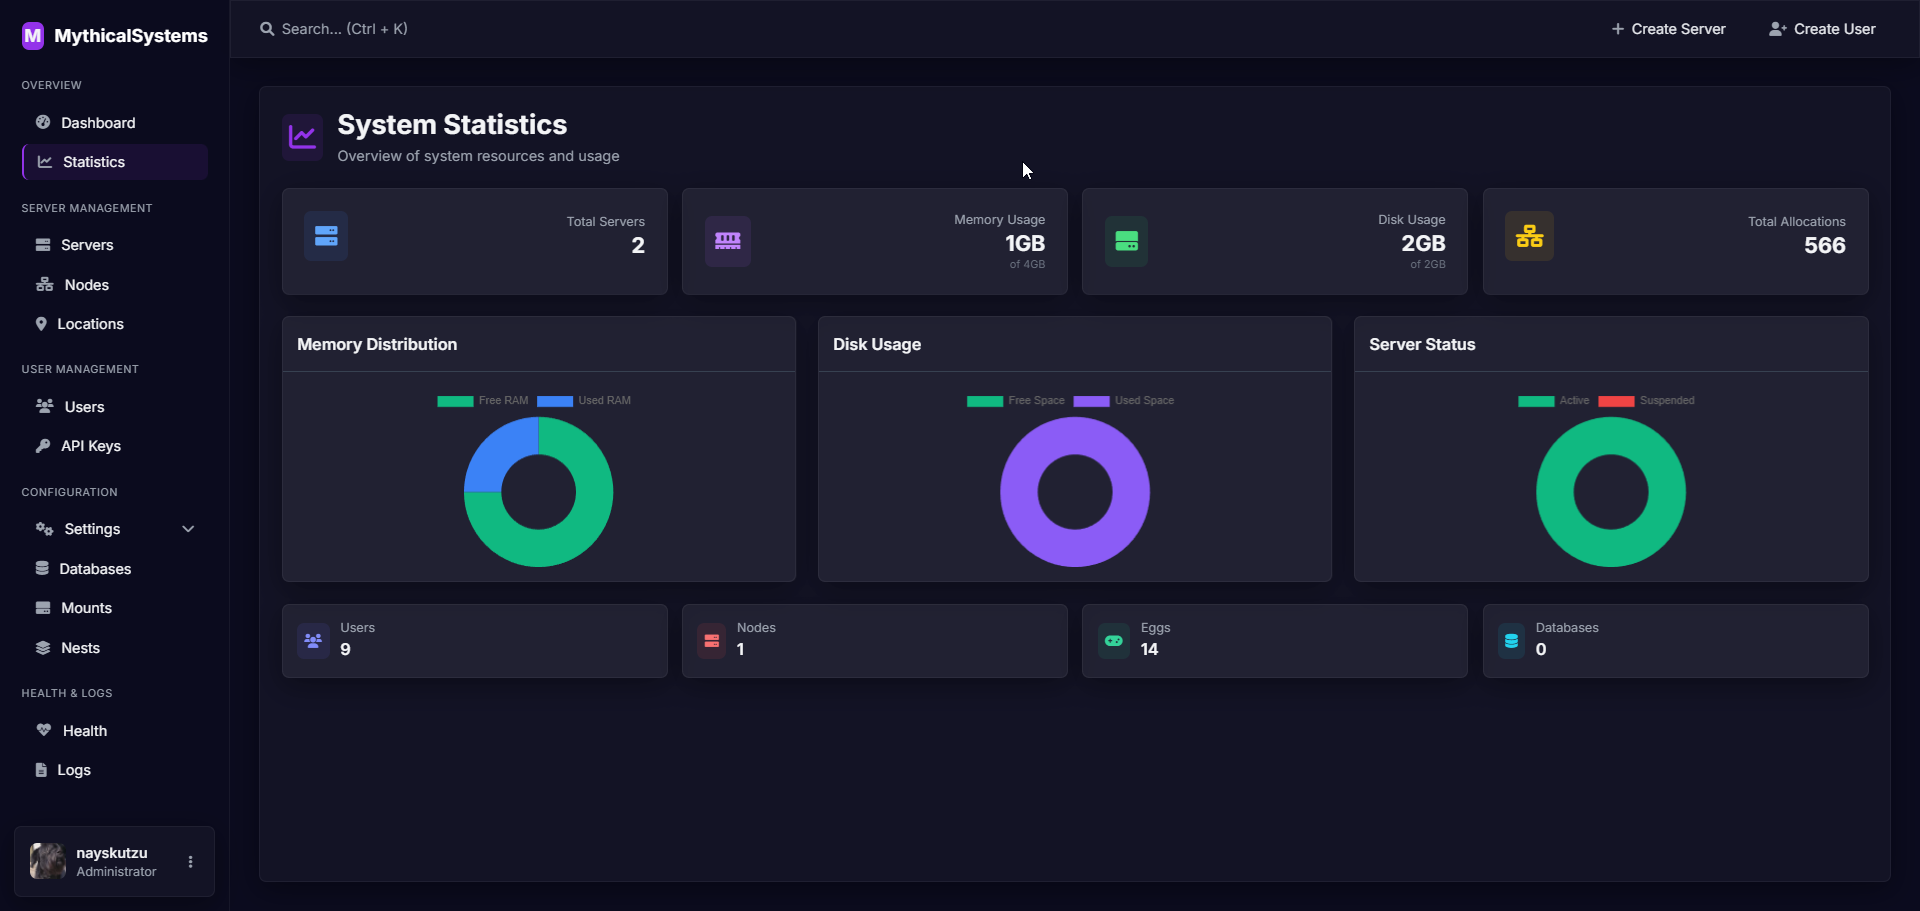Click the Users count card icon
1920x911 pixels.
tap(313, 640)
